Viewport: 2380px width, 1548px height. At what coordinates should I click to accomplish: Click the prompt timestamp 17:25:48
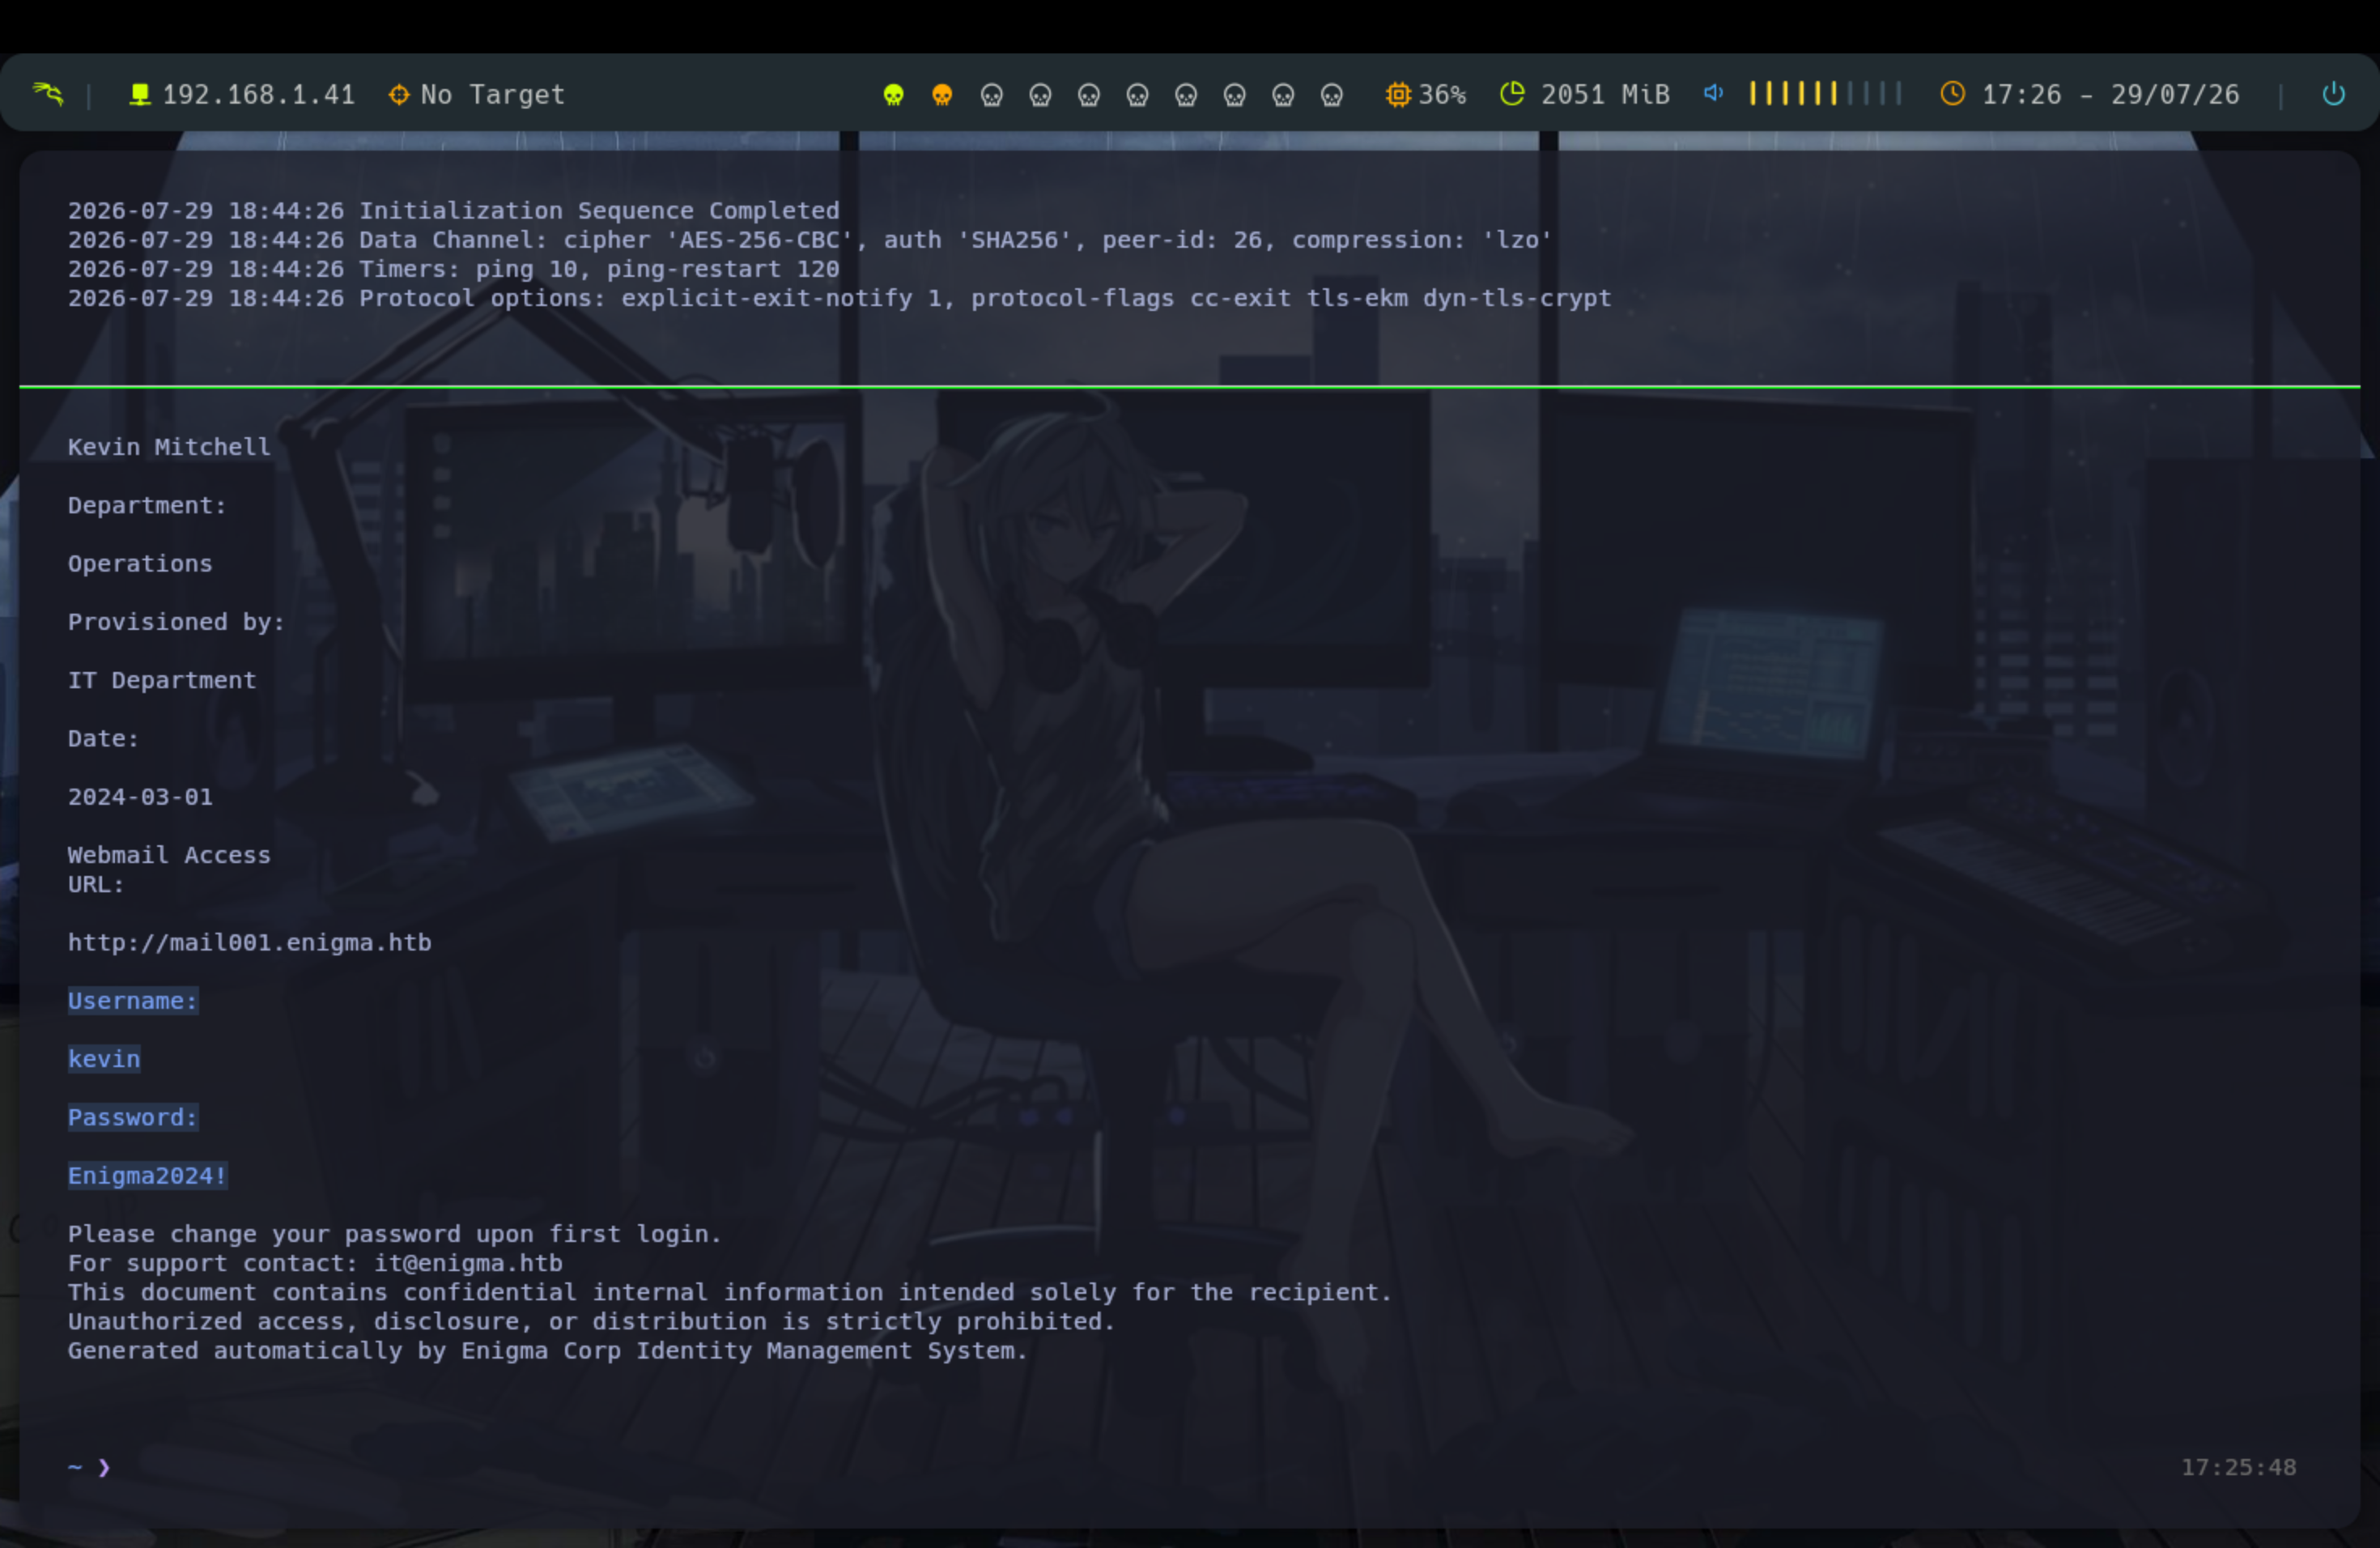2238,1467
